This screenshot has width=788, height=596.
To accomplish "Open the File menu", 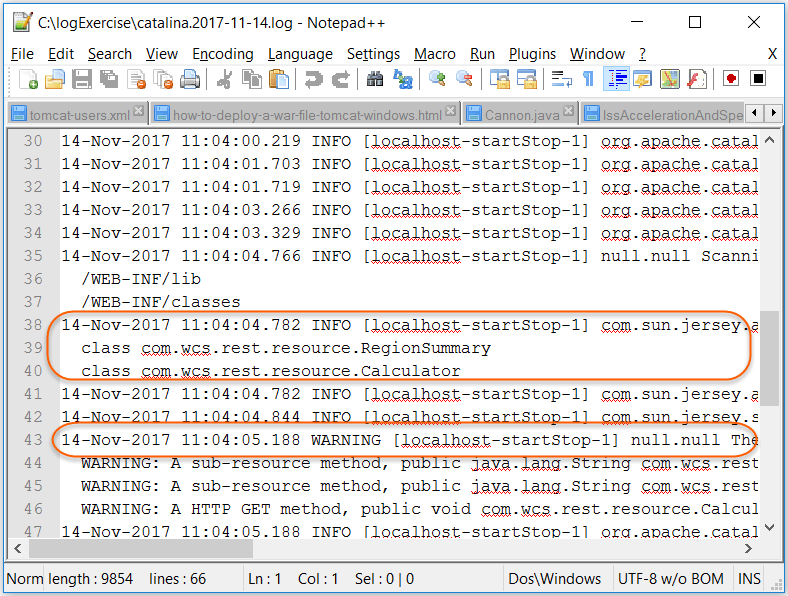I will (23, 54).
